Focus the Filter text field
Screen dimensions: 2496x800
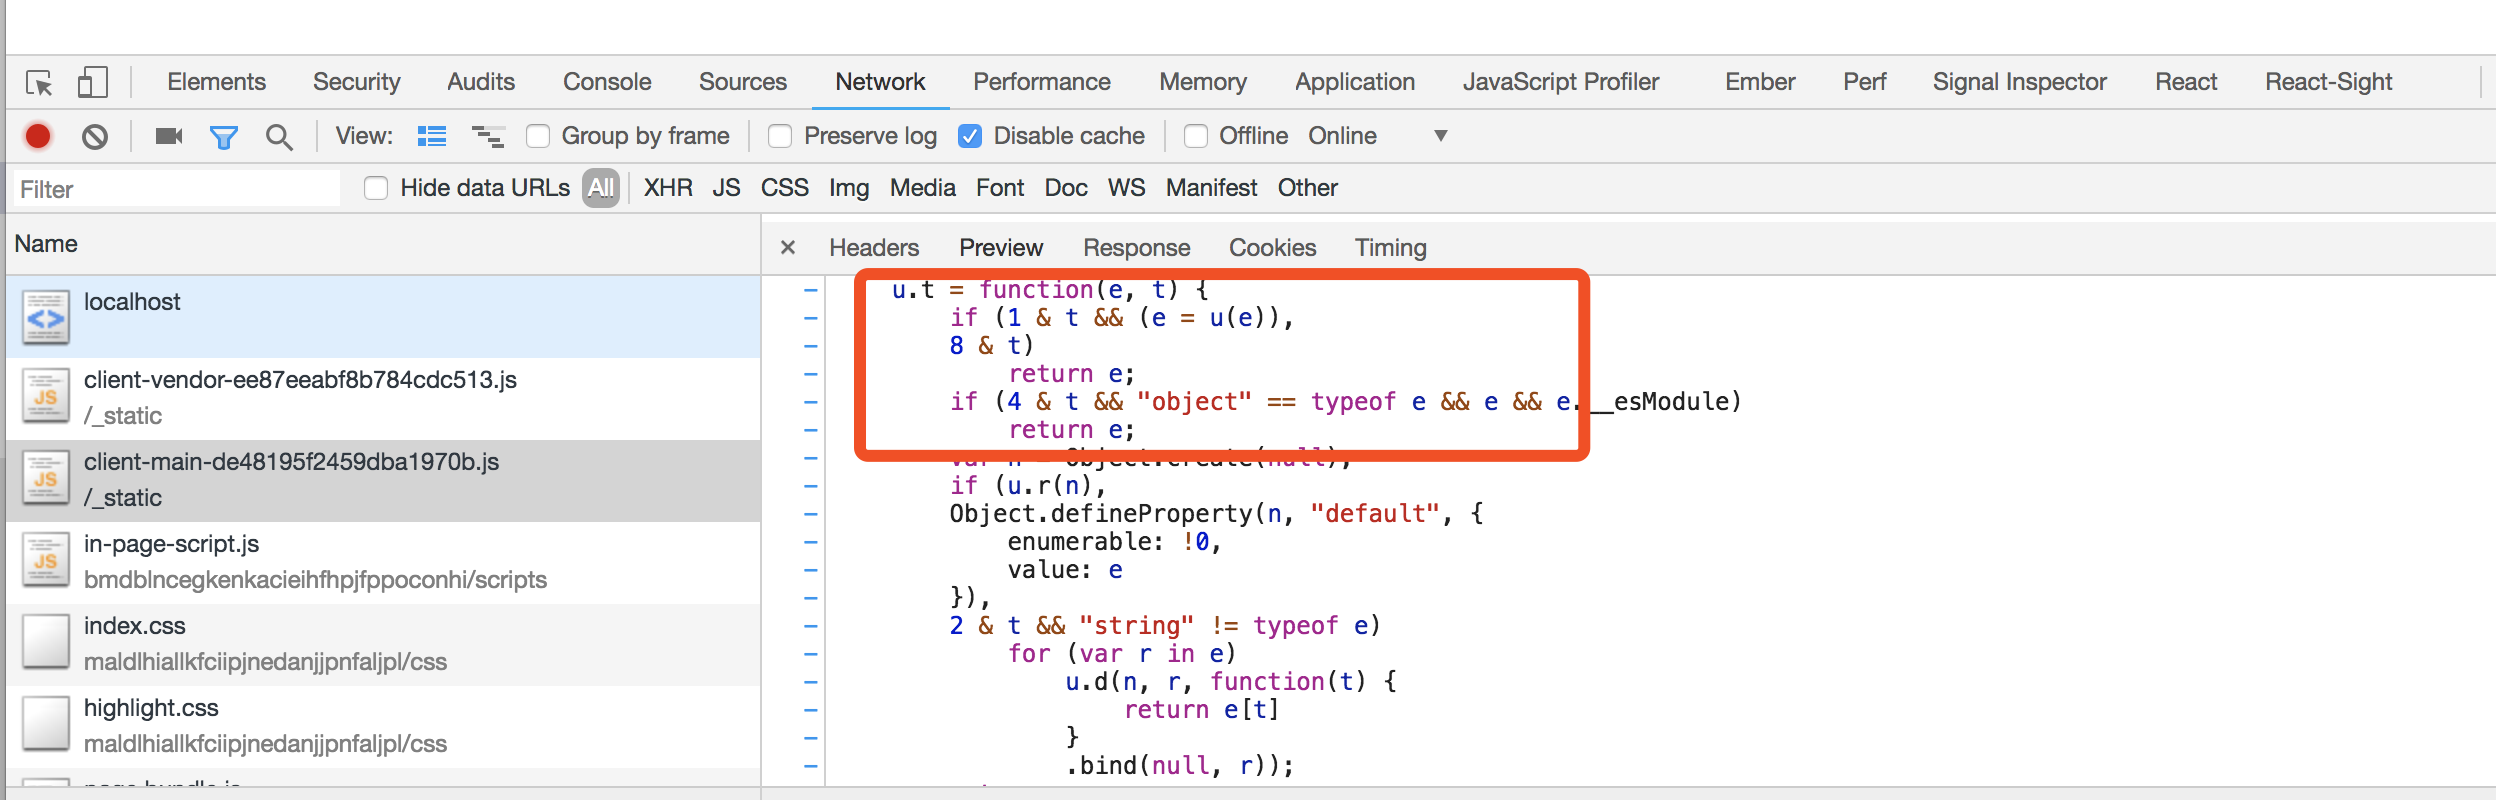[x=176, y=189]
